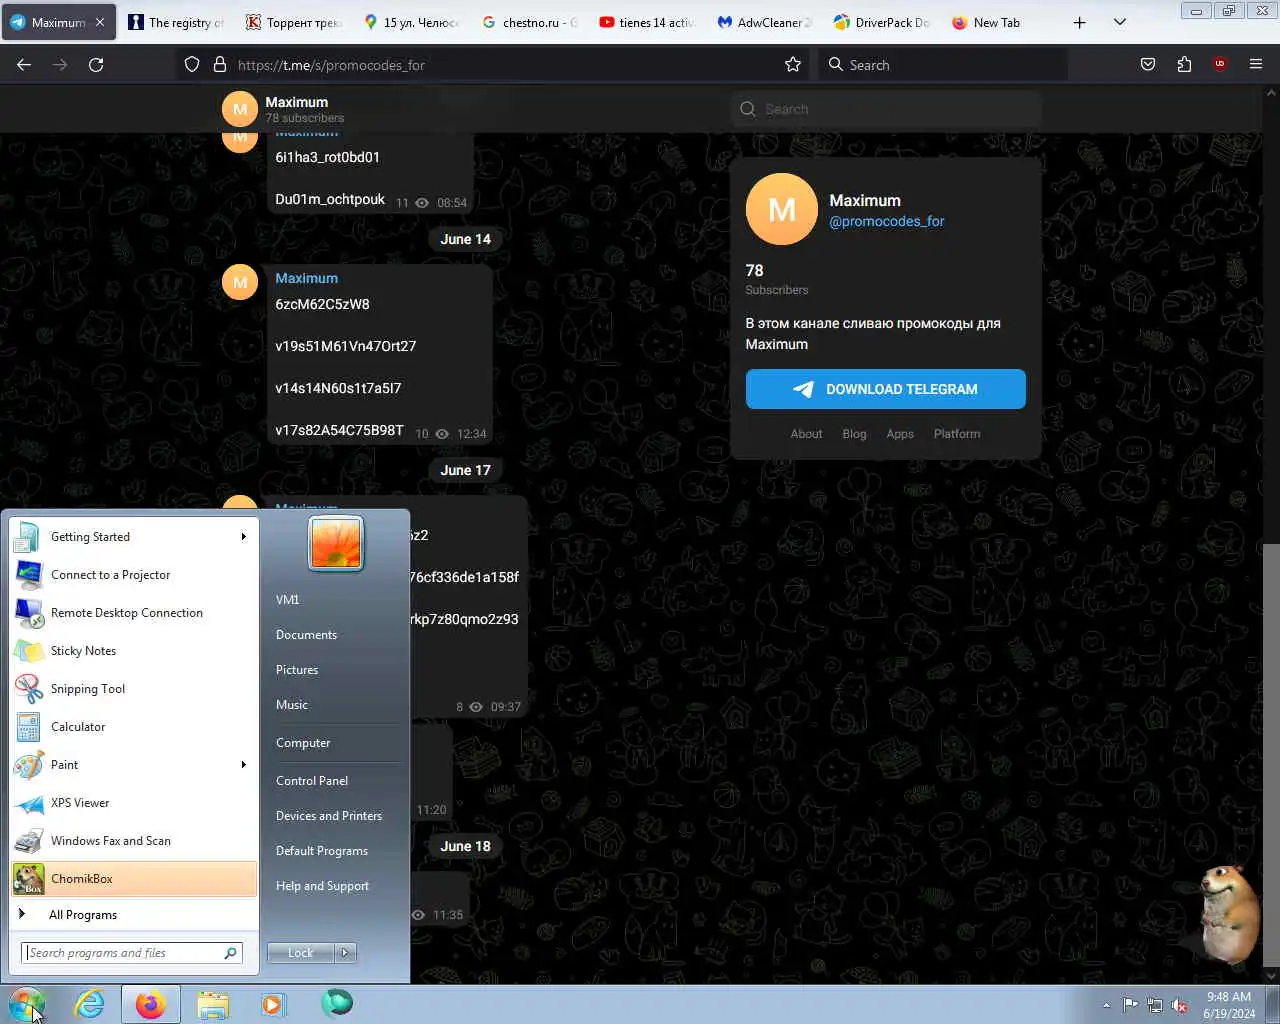The height and width of the screenshot is (1024, 1280).
Task: Reload the current page
Action: coord(96,64)
